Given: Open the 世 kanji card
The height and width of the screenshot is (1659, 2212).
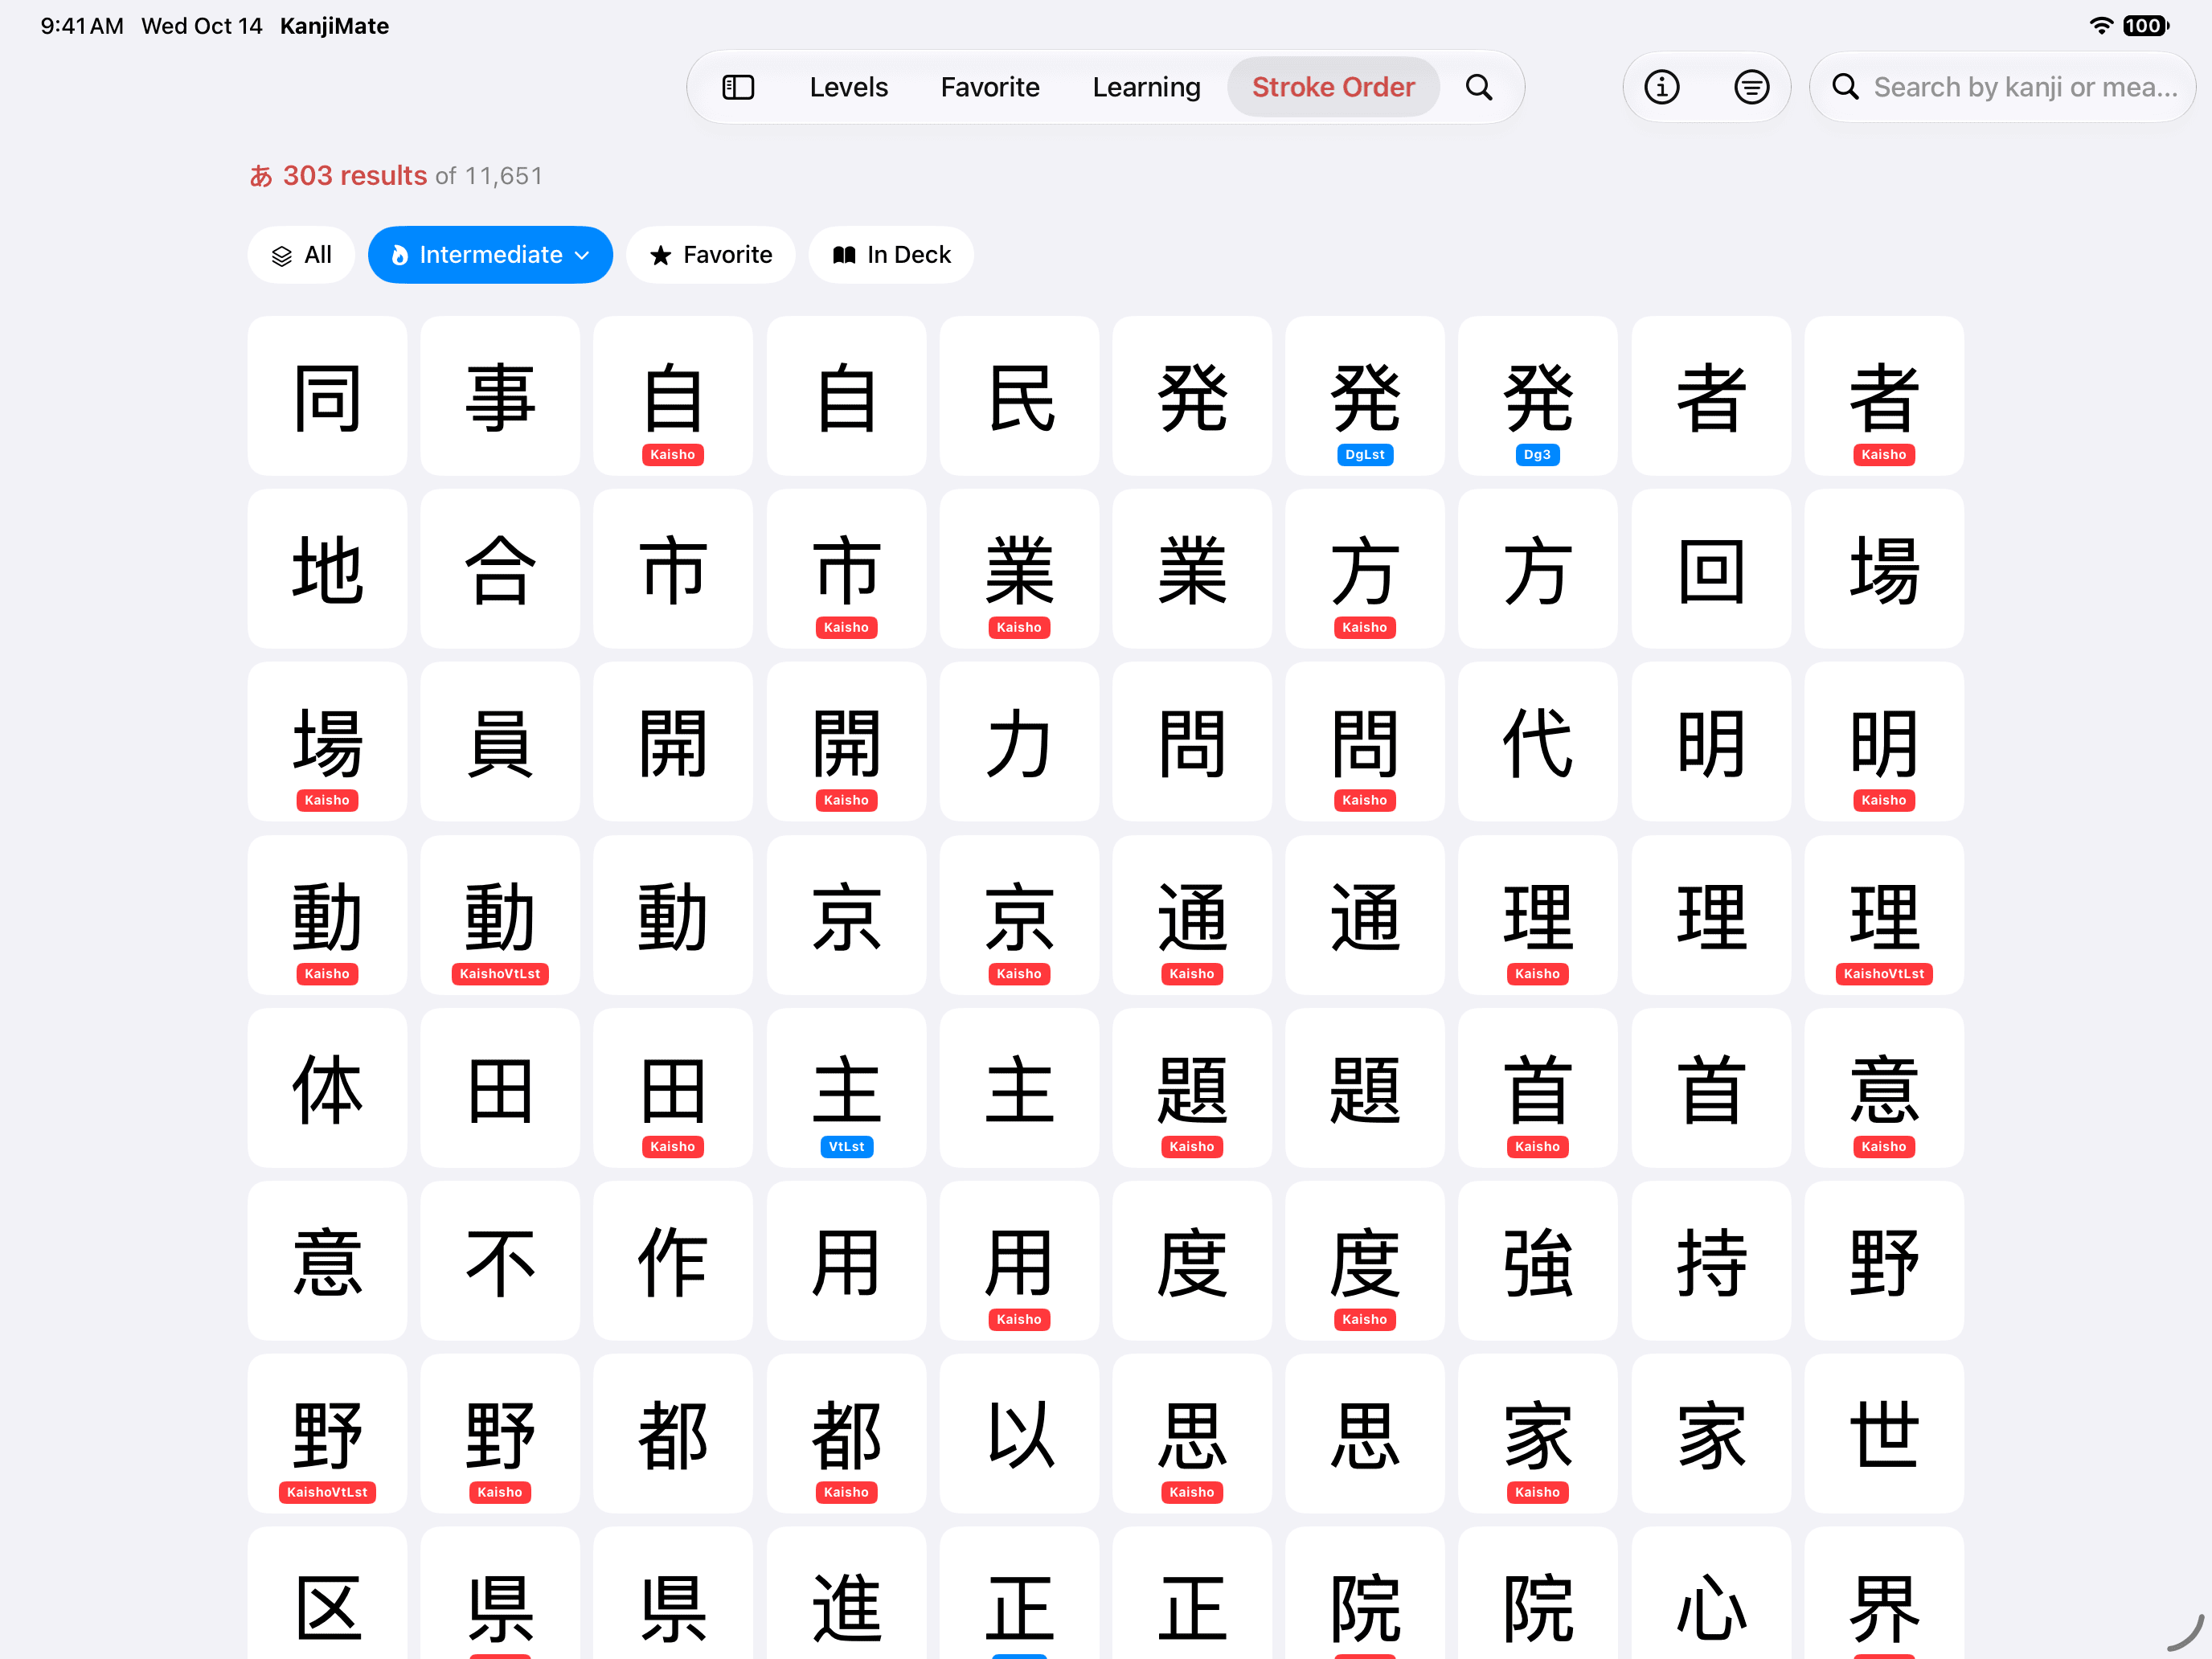Looking at the screenshot, I should [x=1884, y=1434].
